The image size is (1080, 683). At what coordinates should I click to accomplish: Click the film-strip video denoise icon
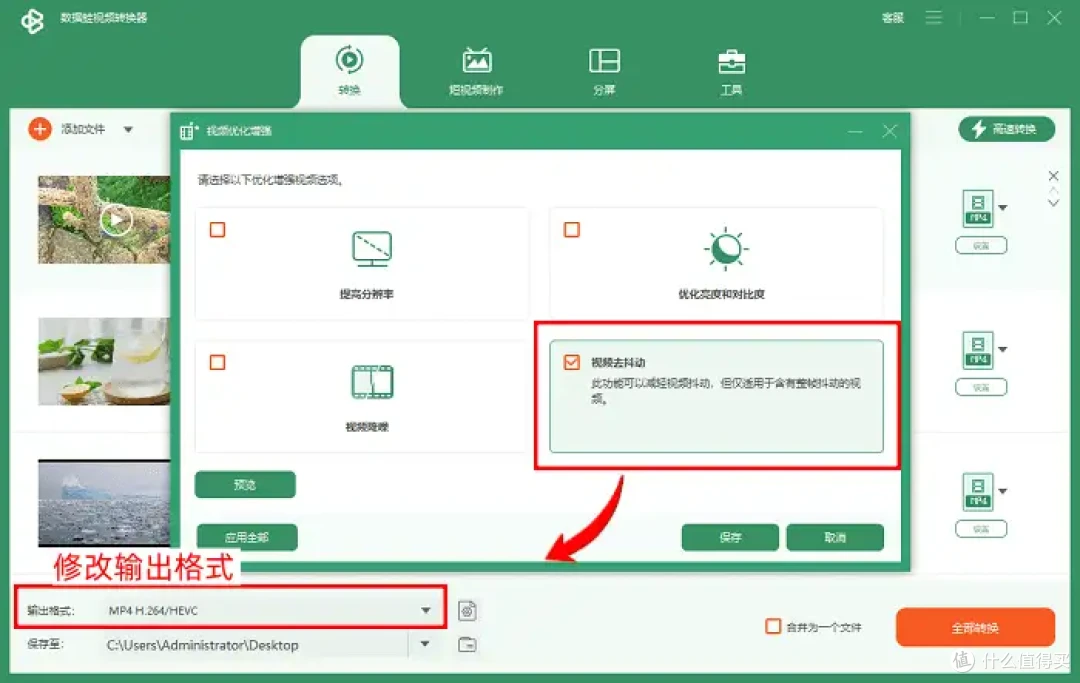tap(372, 381)
